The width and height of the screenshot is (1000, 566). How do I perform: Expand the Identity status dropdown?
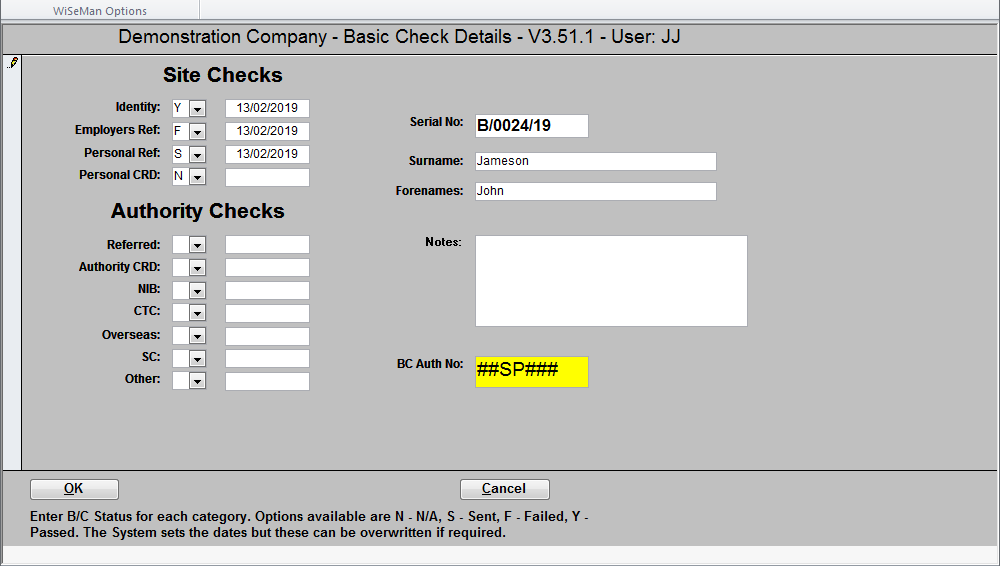point(197,108)
